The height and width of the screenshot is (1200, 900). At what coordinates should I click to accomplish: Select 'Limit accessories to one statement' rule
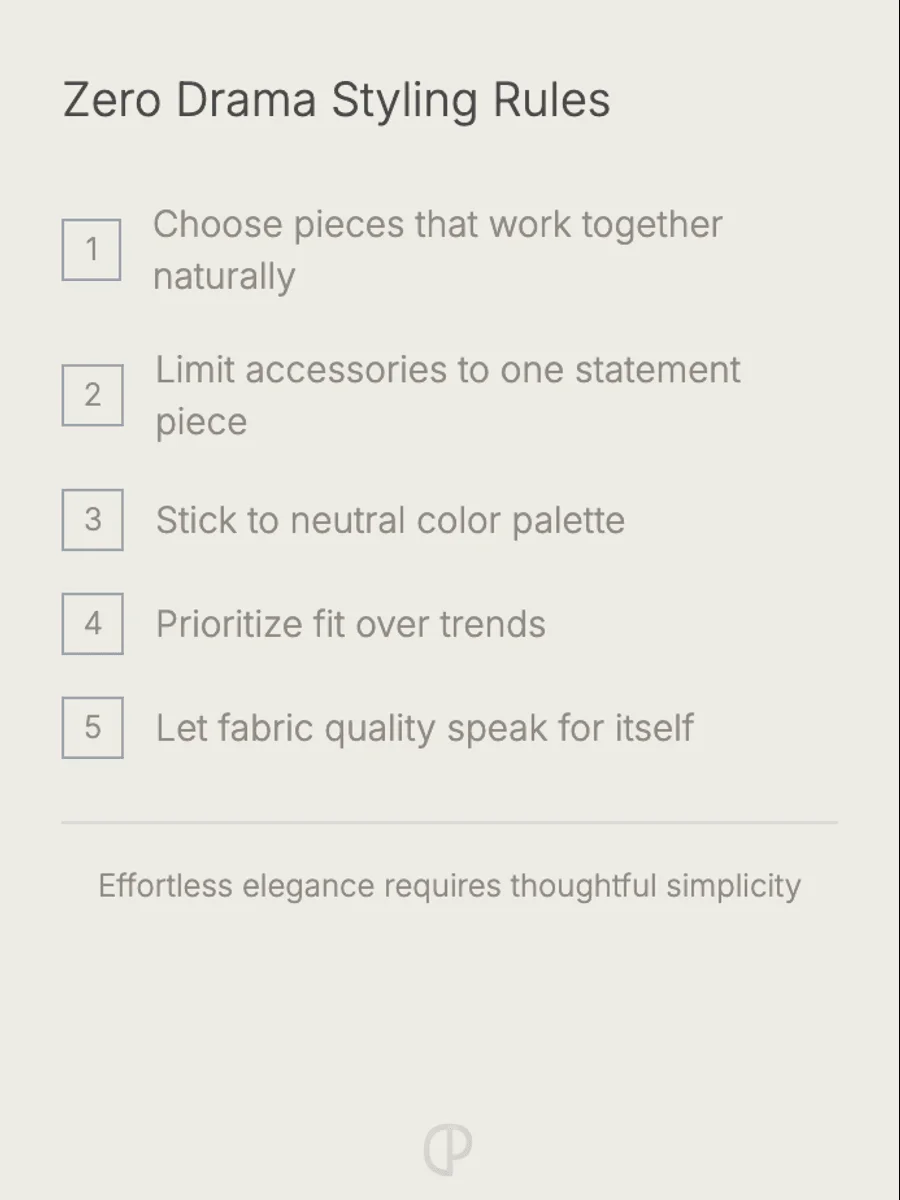point(447,370)
